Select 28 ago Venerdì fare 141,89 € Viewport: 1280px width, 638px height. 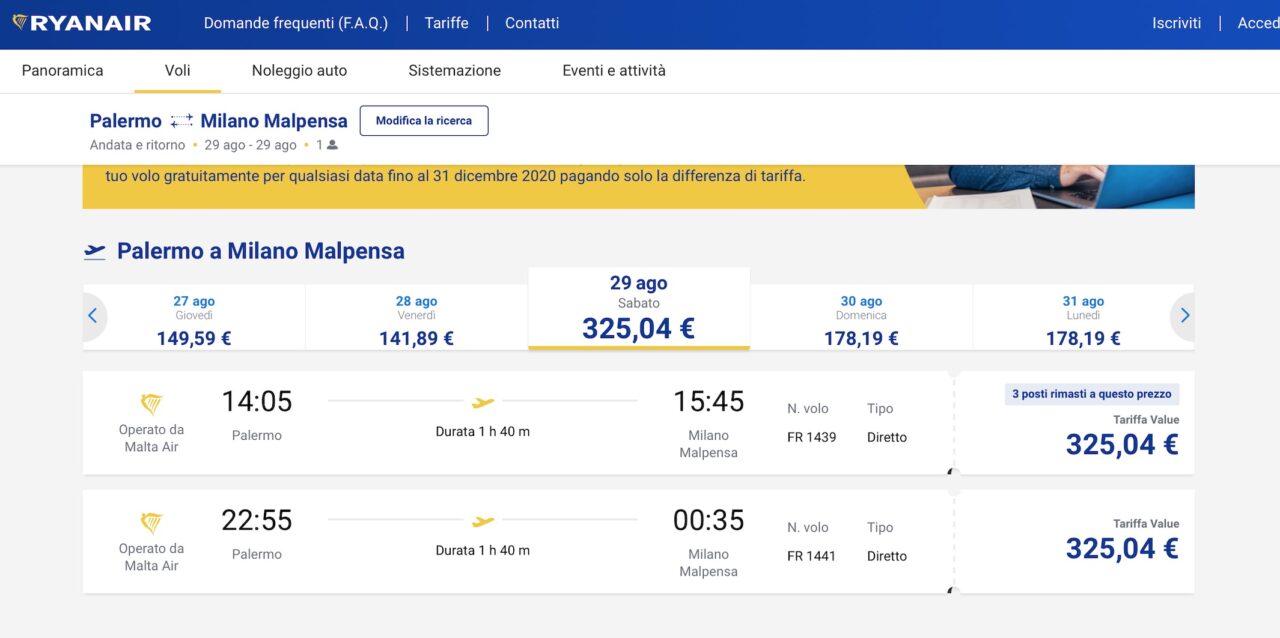coord(416,318)
